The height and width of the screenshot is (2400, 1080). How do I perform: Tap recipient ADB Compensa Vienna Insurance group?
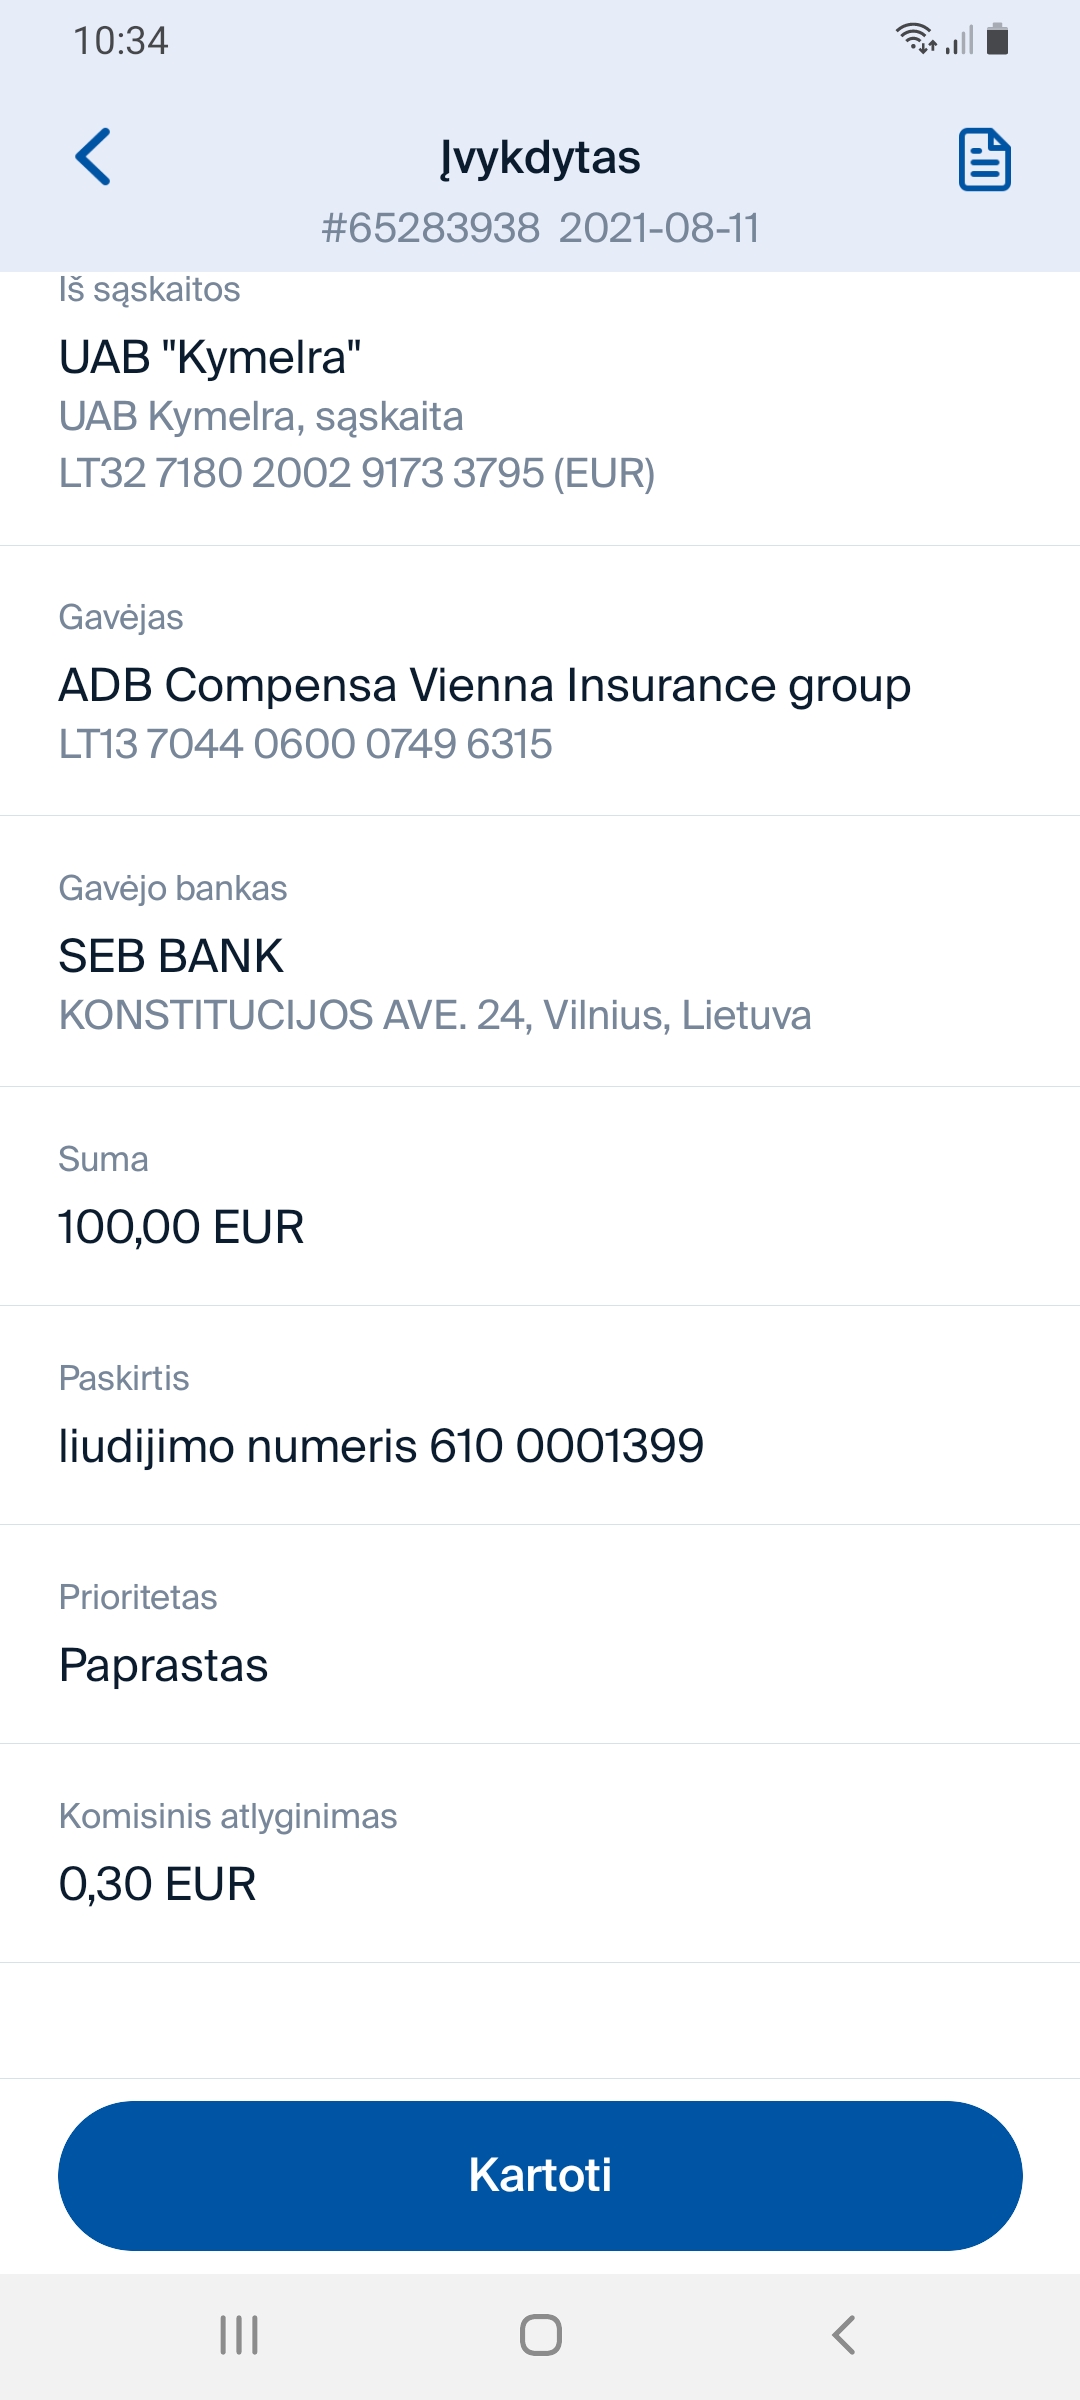[x=484, y=686]
